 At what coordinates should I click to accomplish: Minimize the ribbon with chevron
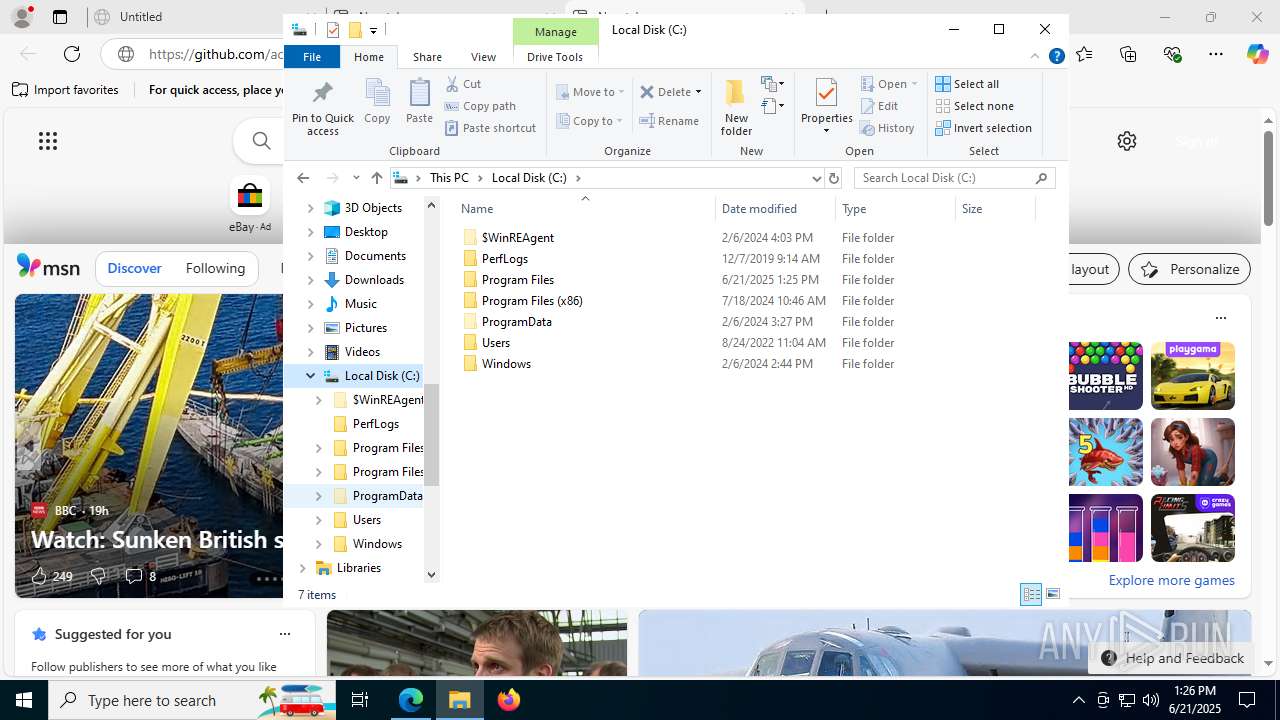coord(1035,57)
